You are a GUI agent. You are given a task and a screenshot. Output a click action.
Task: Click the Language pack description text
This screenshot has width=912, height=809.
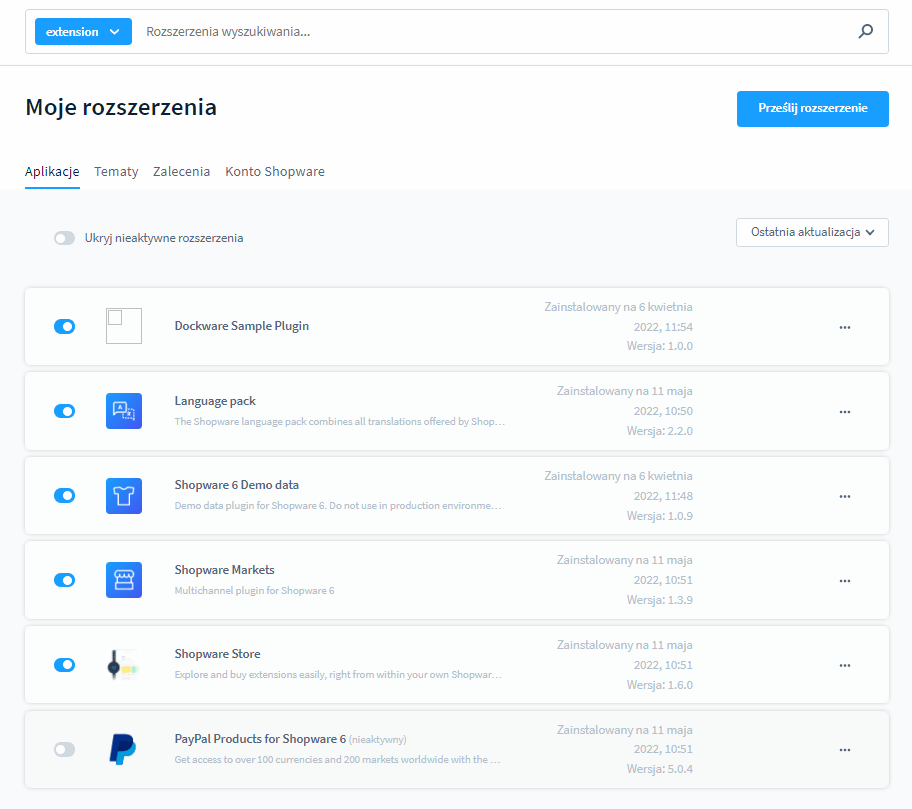point(340,422)
